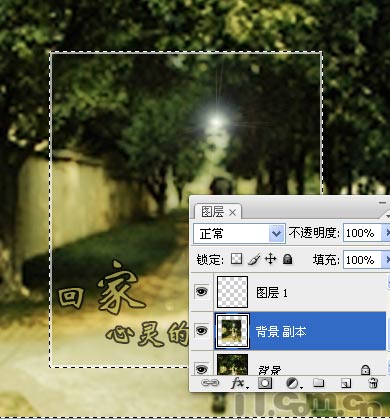This screenshot has height=420, width=390.
Task: Expand the 填充 slider arrow
Action: point(387,259)
